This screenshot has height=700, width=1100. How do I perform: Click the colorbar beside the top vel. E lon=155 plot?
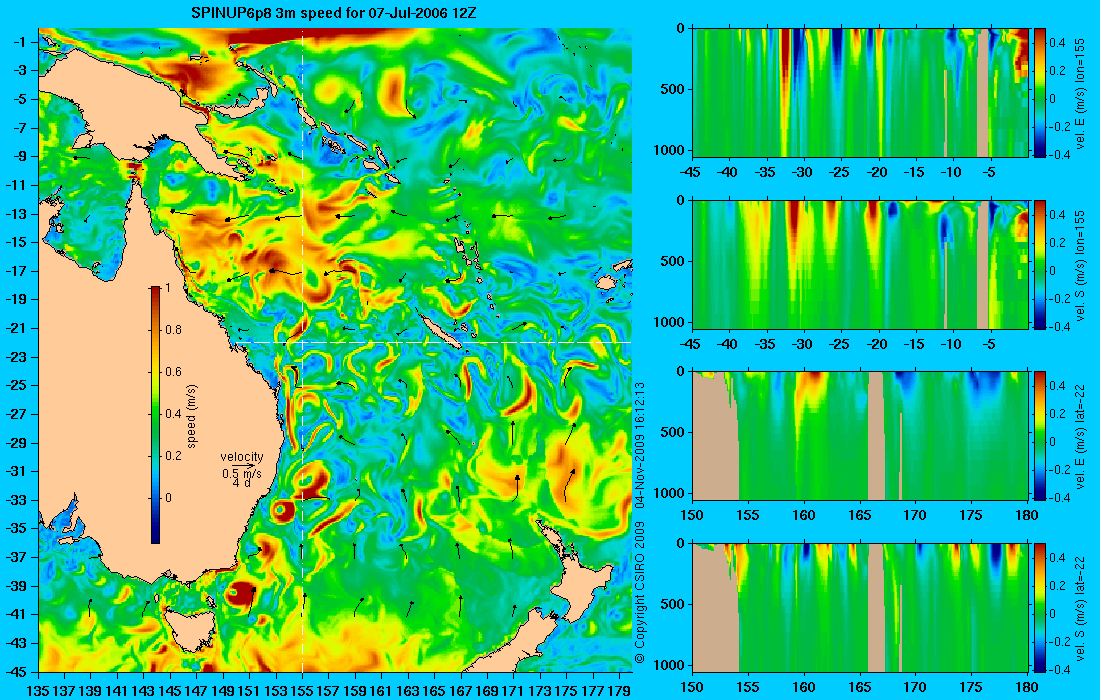click(1039, 93)
